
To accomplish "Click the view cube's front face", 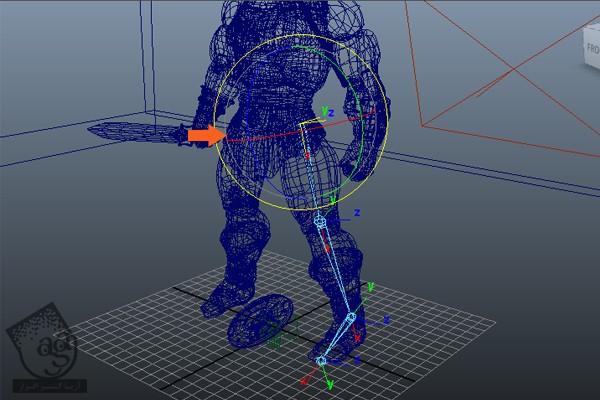I will click(592, 46).
